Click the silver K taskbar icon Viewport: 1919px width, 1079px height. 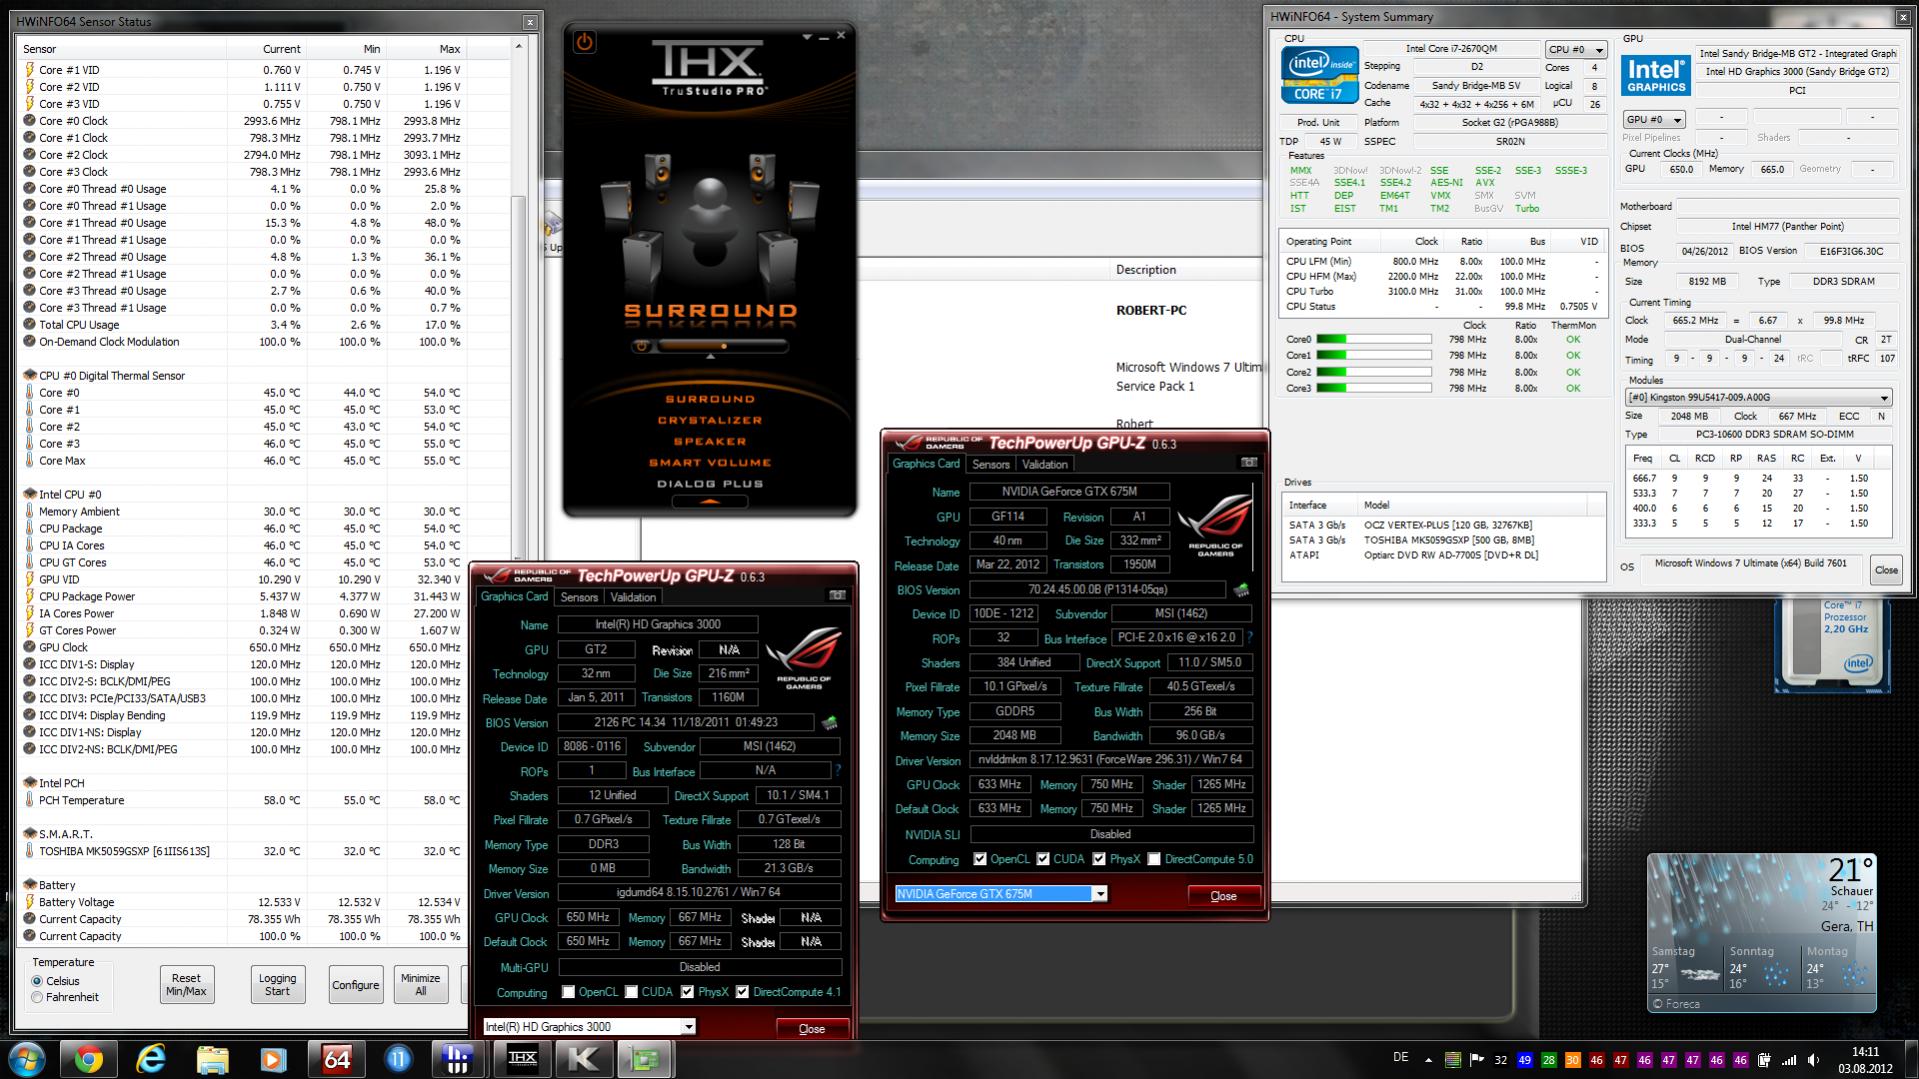584,1059
